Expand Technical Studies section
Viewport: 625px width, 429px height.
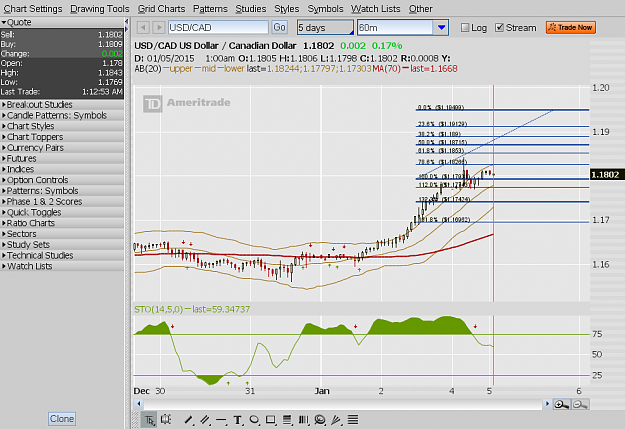[x=62, y=256]
